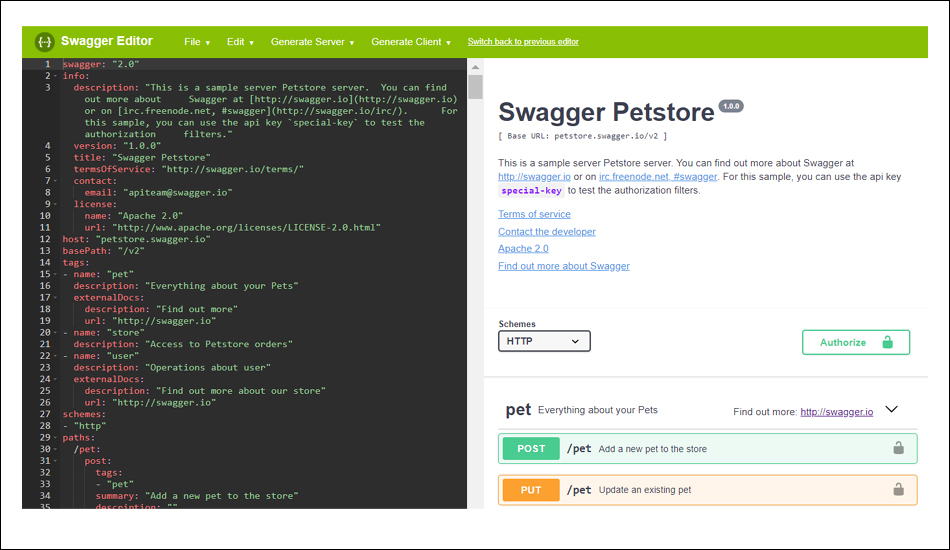This screenshot has height=550, width=950.
Task: Click the editor vertical scrollbar thumb
Action: click(476, 87)
